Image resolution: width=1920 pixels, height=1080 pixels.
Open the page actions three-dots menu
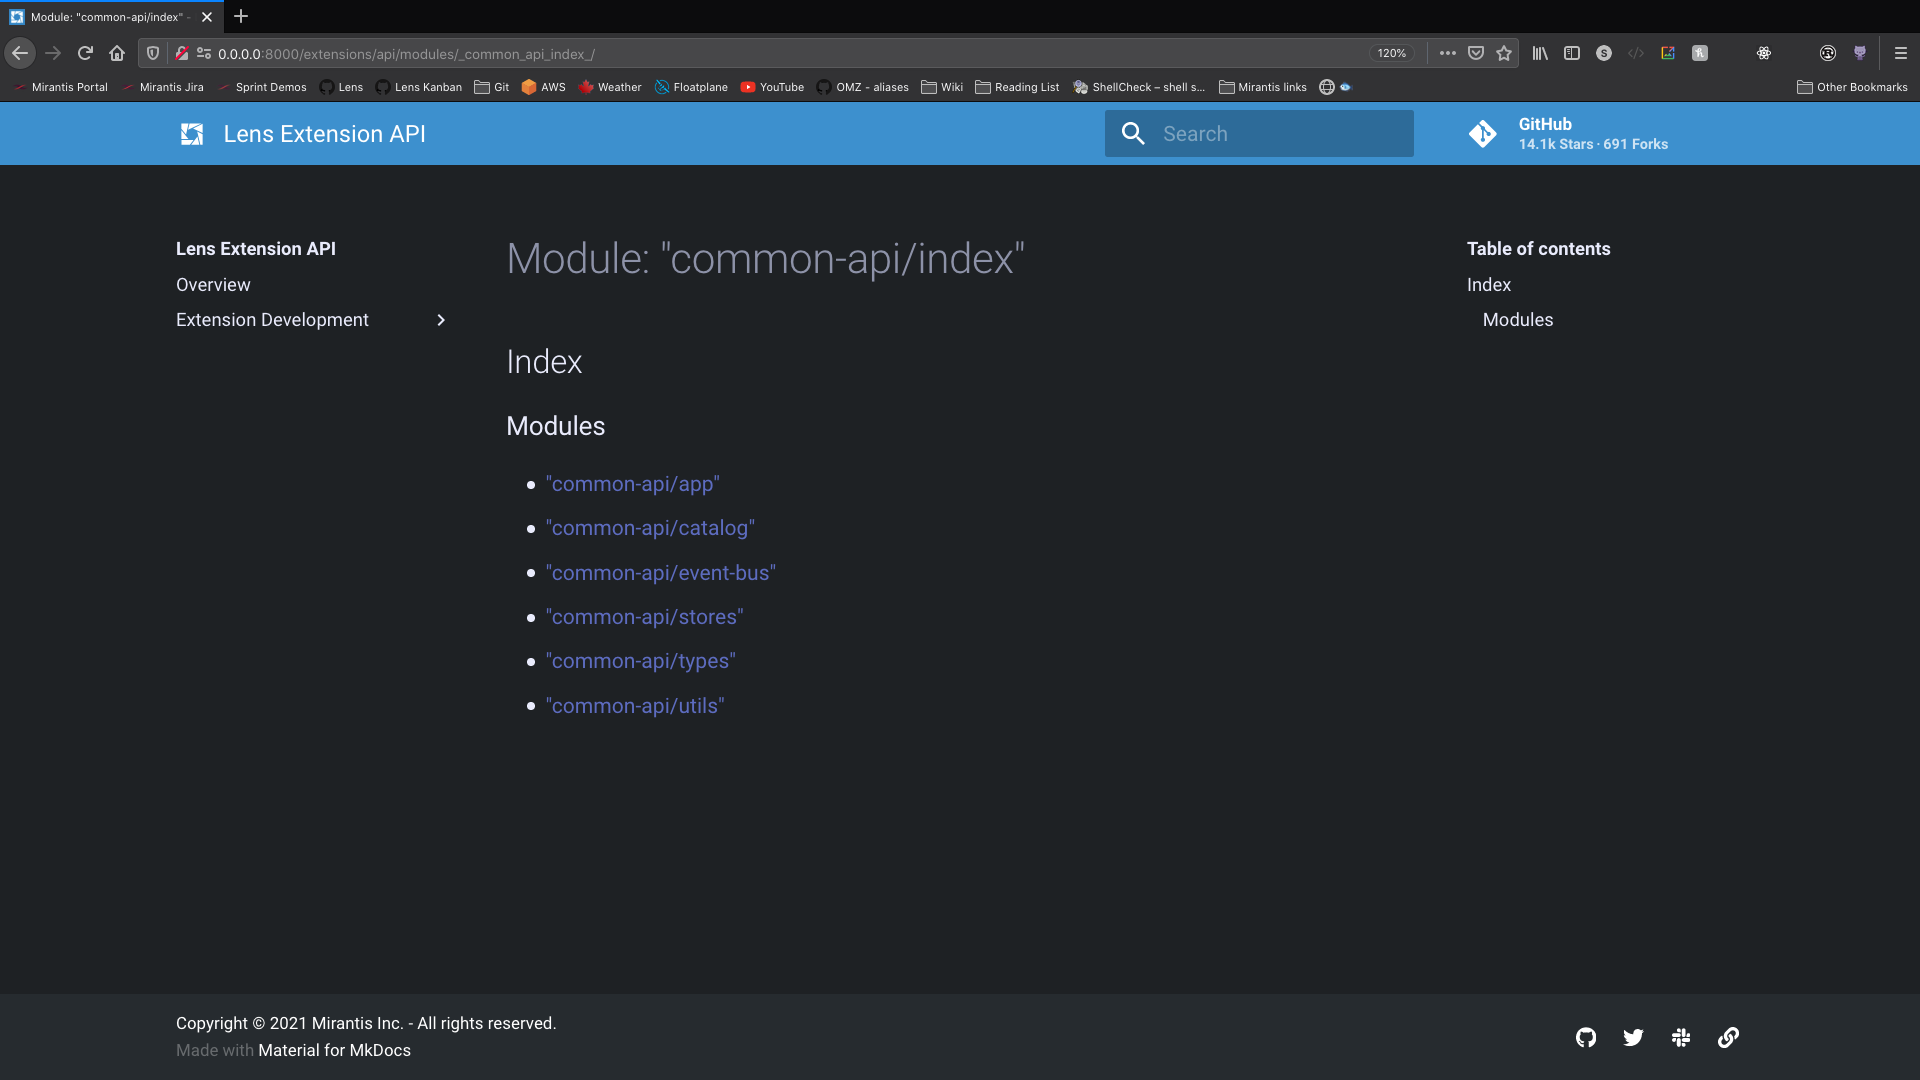pyautogui.click(x=1447, y=53)
